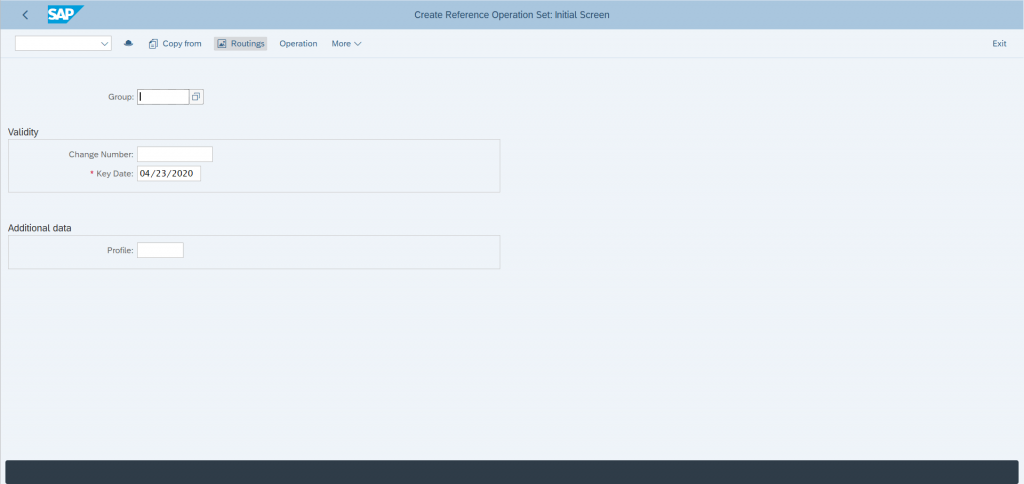Open the command field dropdown
This screenshot has width=1024, height=484.
tap(104, 44)
